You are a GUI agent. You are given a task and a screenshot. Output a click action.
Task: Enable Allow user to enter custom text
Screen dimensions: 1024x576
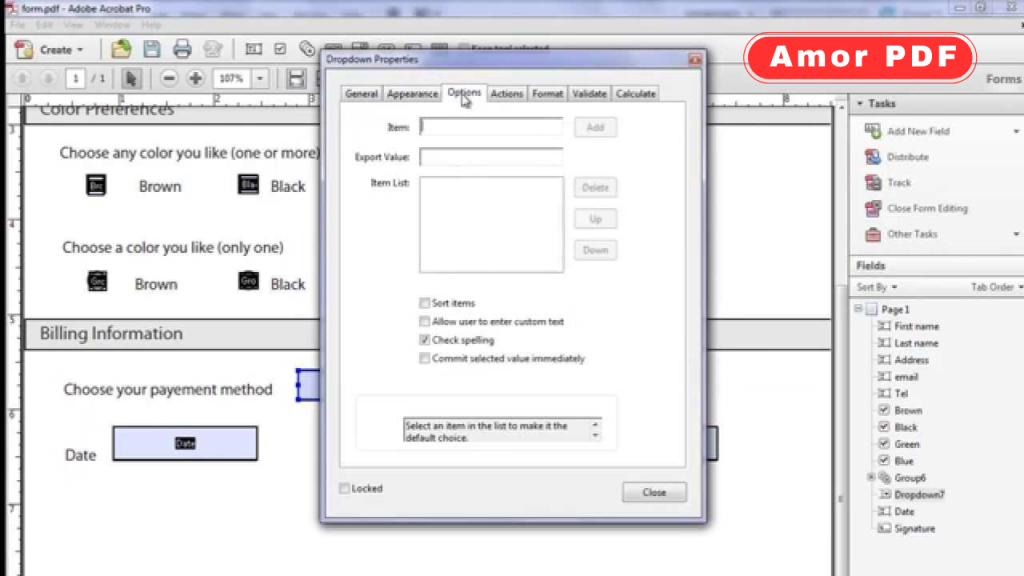pos(424,321)
